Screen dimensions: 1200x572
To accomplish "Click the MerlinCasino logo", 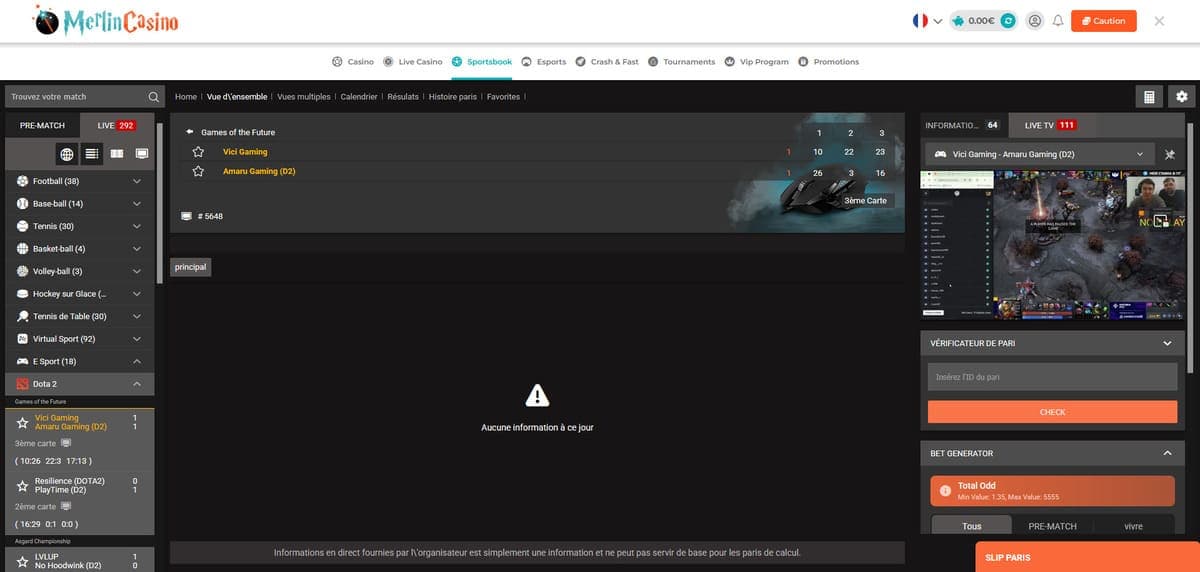I will pos(105,20).
